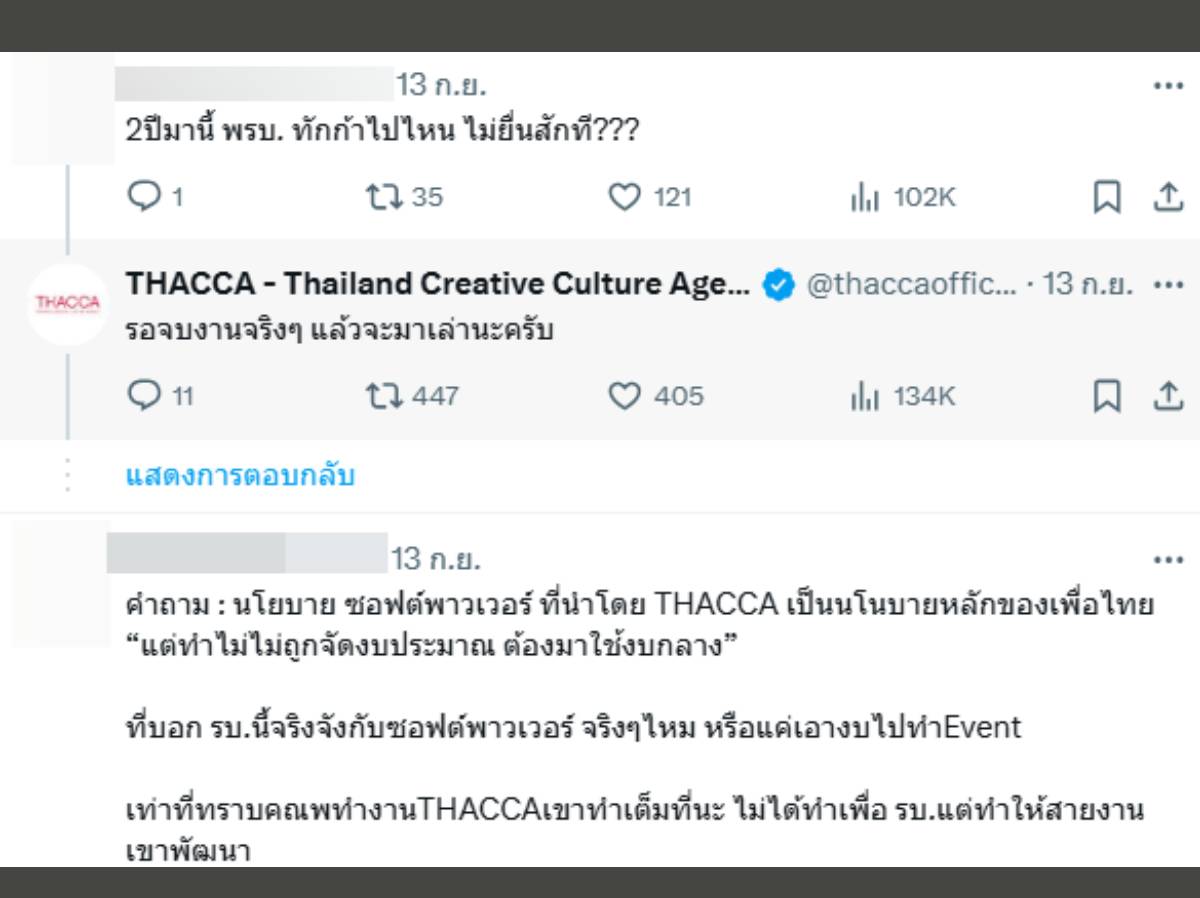Retweet THACCA's reply with 447 reposts

pos(383,396)
